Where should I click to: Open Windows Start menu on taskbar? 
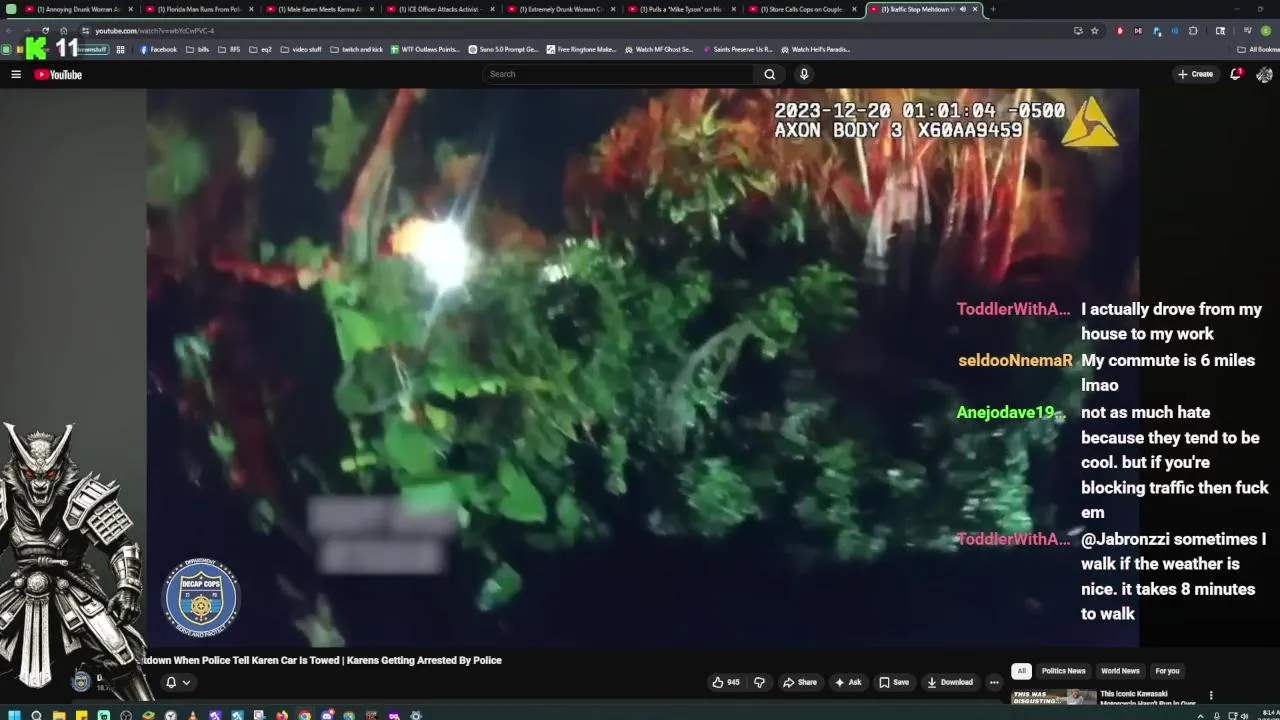[x=14, y=715]
